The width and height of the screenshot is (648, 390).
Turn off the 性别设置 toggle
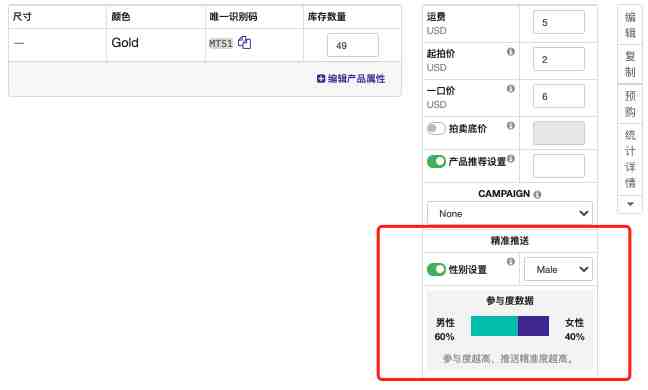(436, 269)
